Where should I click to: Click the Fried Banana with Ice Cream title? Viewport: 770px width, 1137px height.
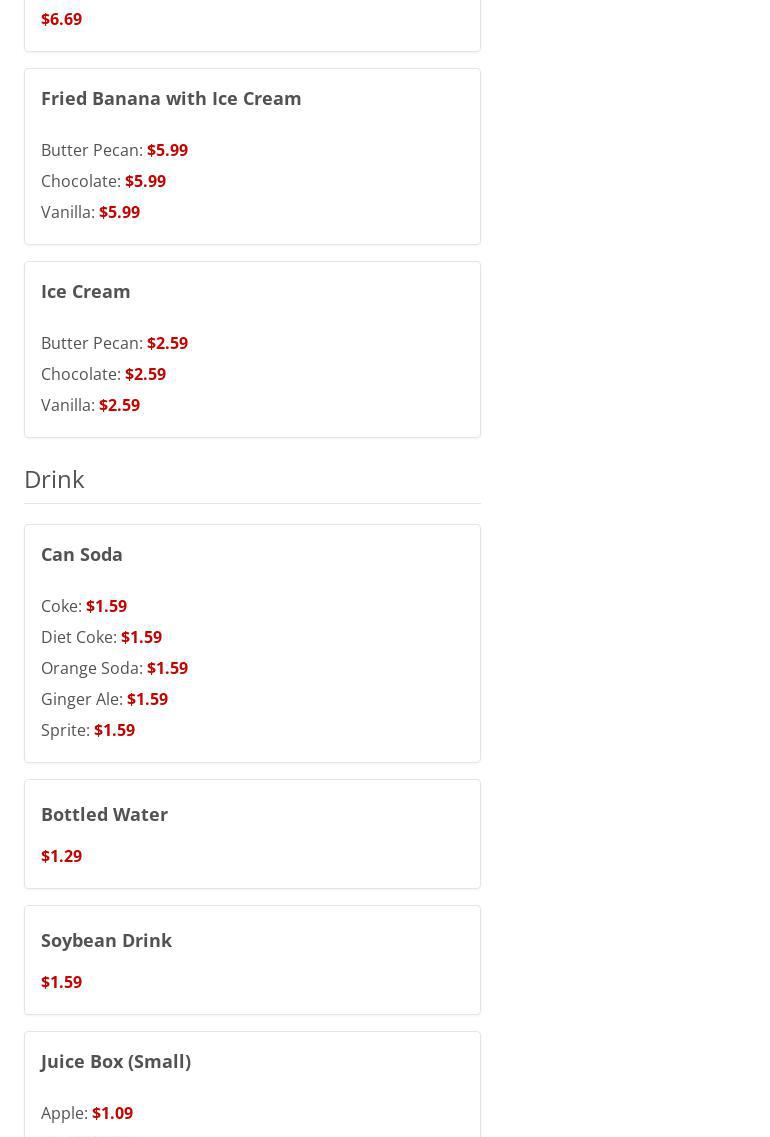(x=171, y=98)
